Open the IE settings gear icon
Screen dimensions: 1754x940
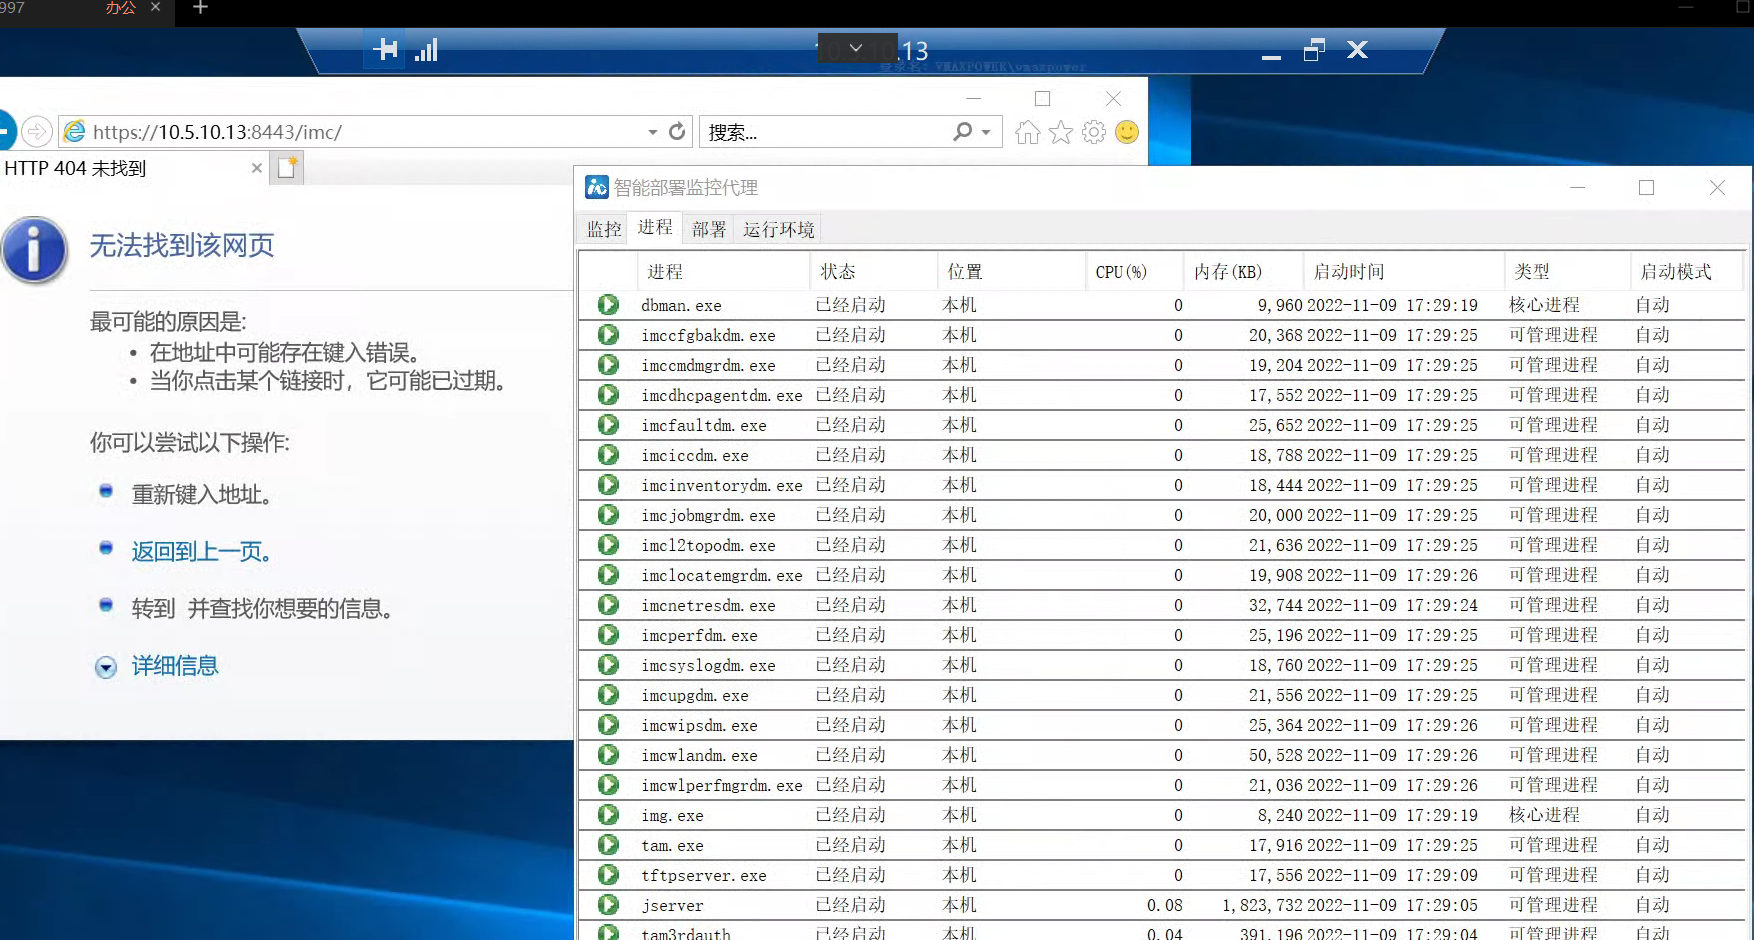[1094, 132]
